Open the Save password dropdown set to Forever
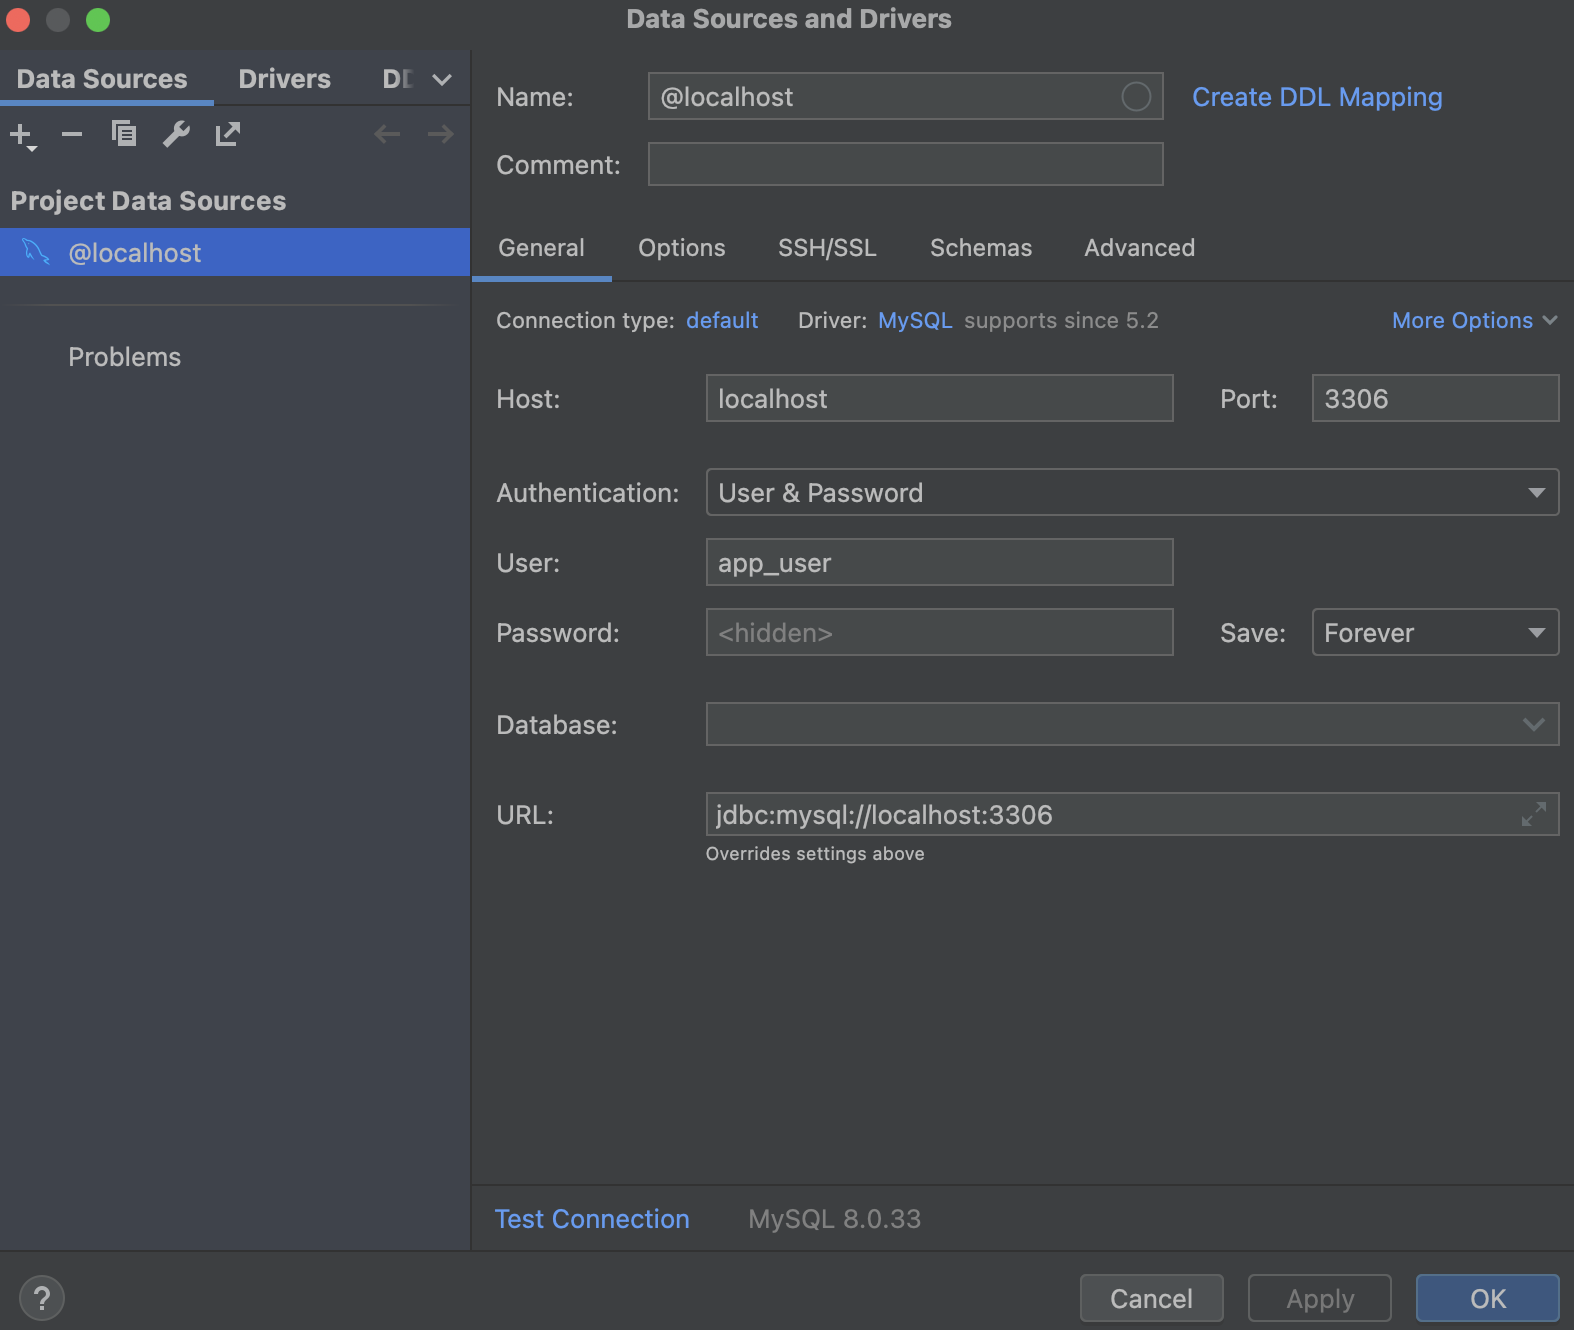 click(1435, 632)
